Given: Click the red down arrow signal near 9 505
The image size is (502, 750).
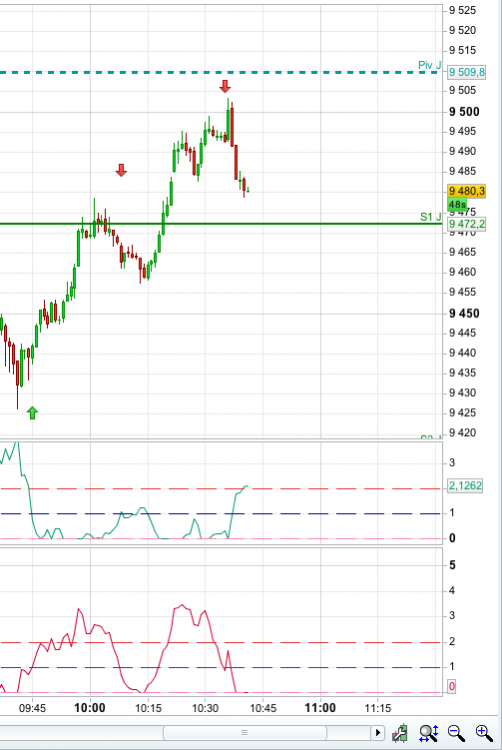Looking at the screenshot, I should [225, 86].
